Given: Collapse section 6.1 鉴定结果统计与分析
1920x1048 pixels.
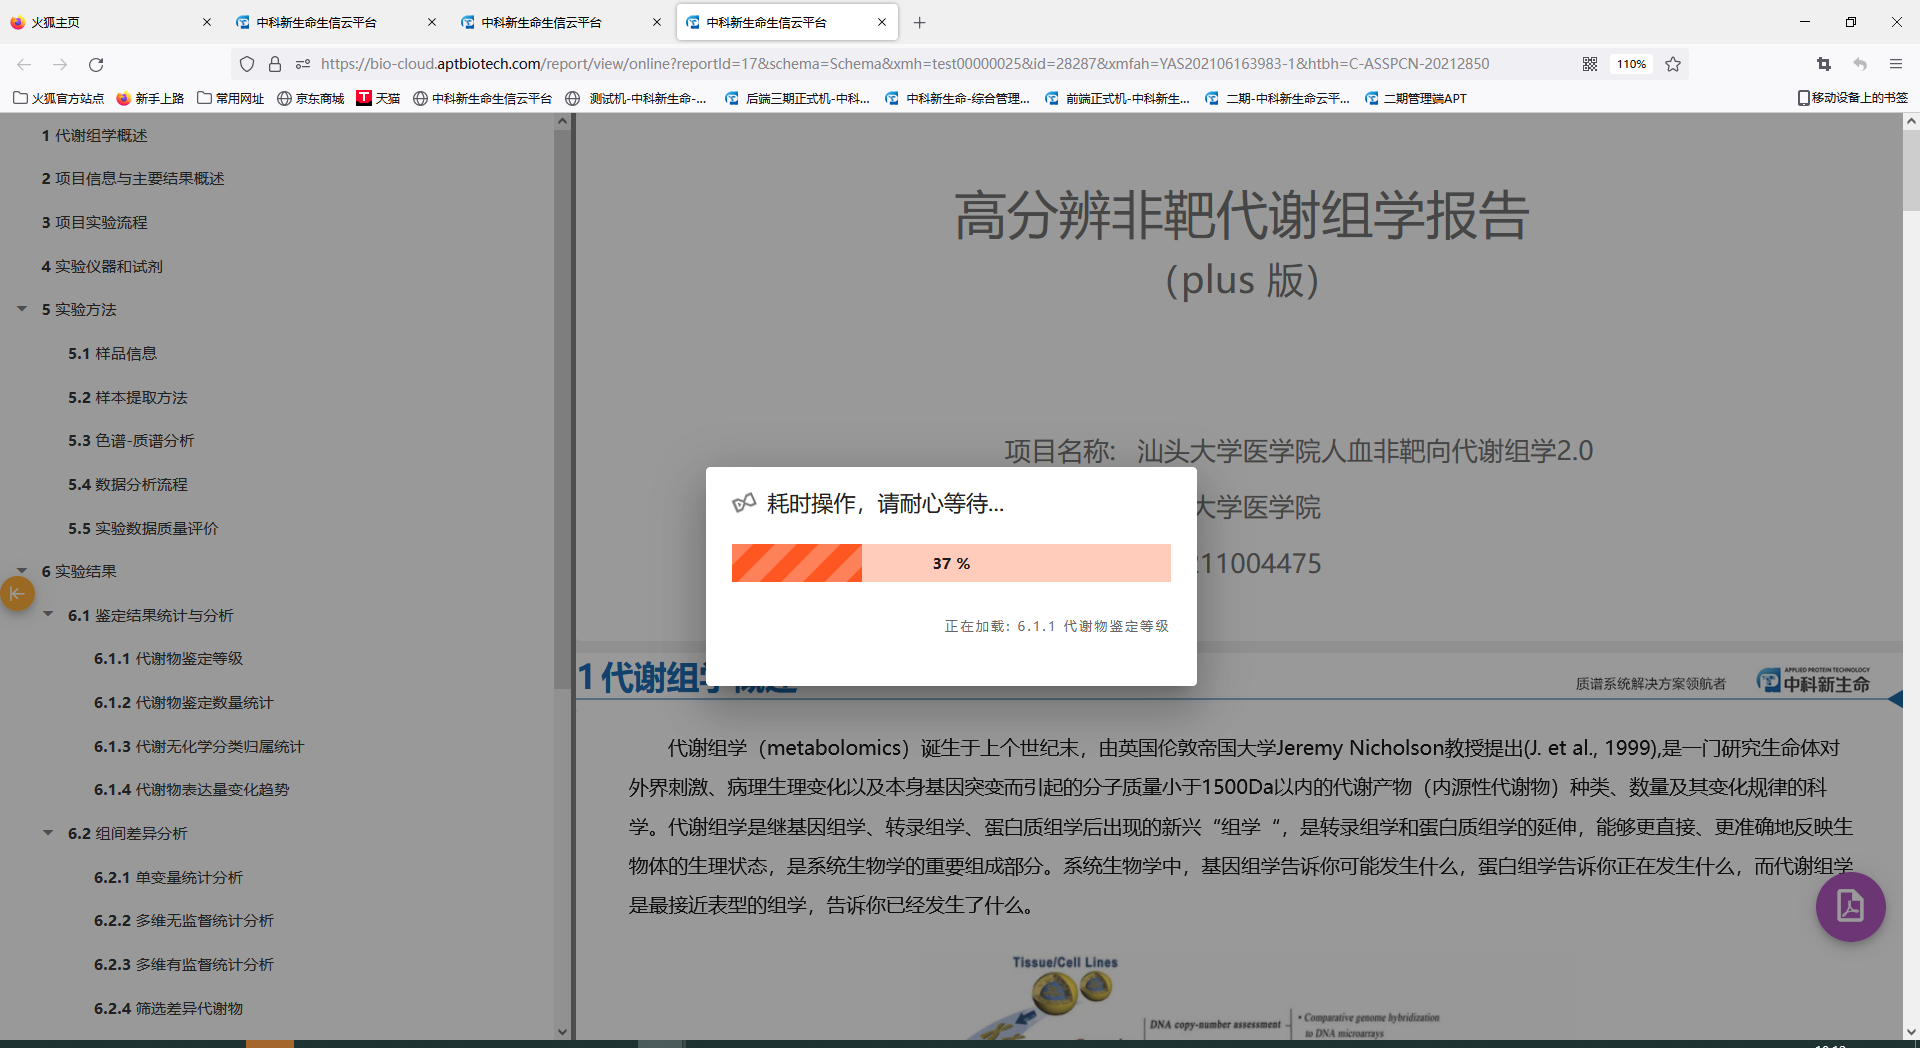Looking at the screenshot, I should 47,614.
